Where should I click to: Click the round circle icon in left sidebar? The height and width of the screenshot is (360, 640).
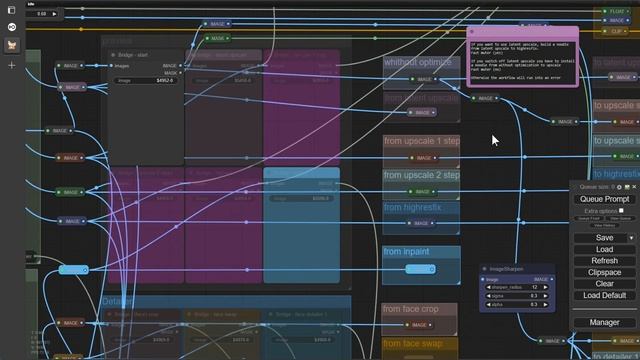12,27
